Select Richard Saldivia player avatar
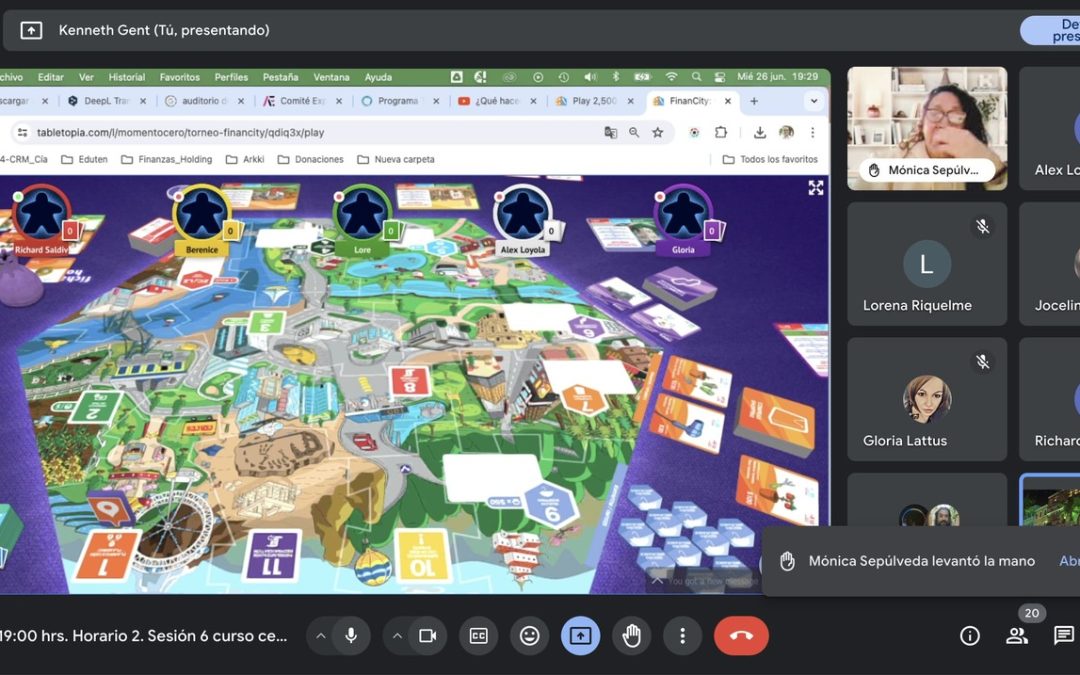The width and height of the screenshot is (1080, 675). coord(41,214)
